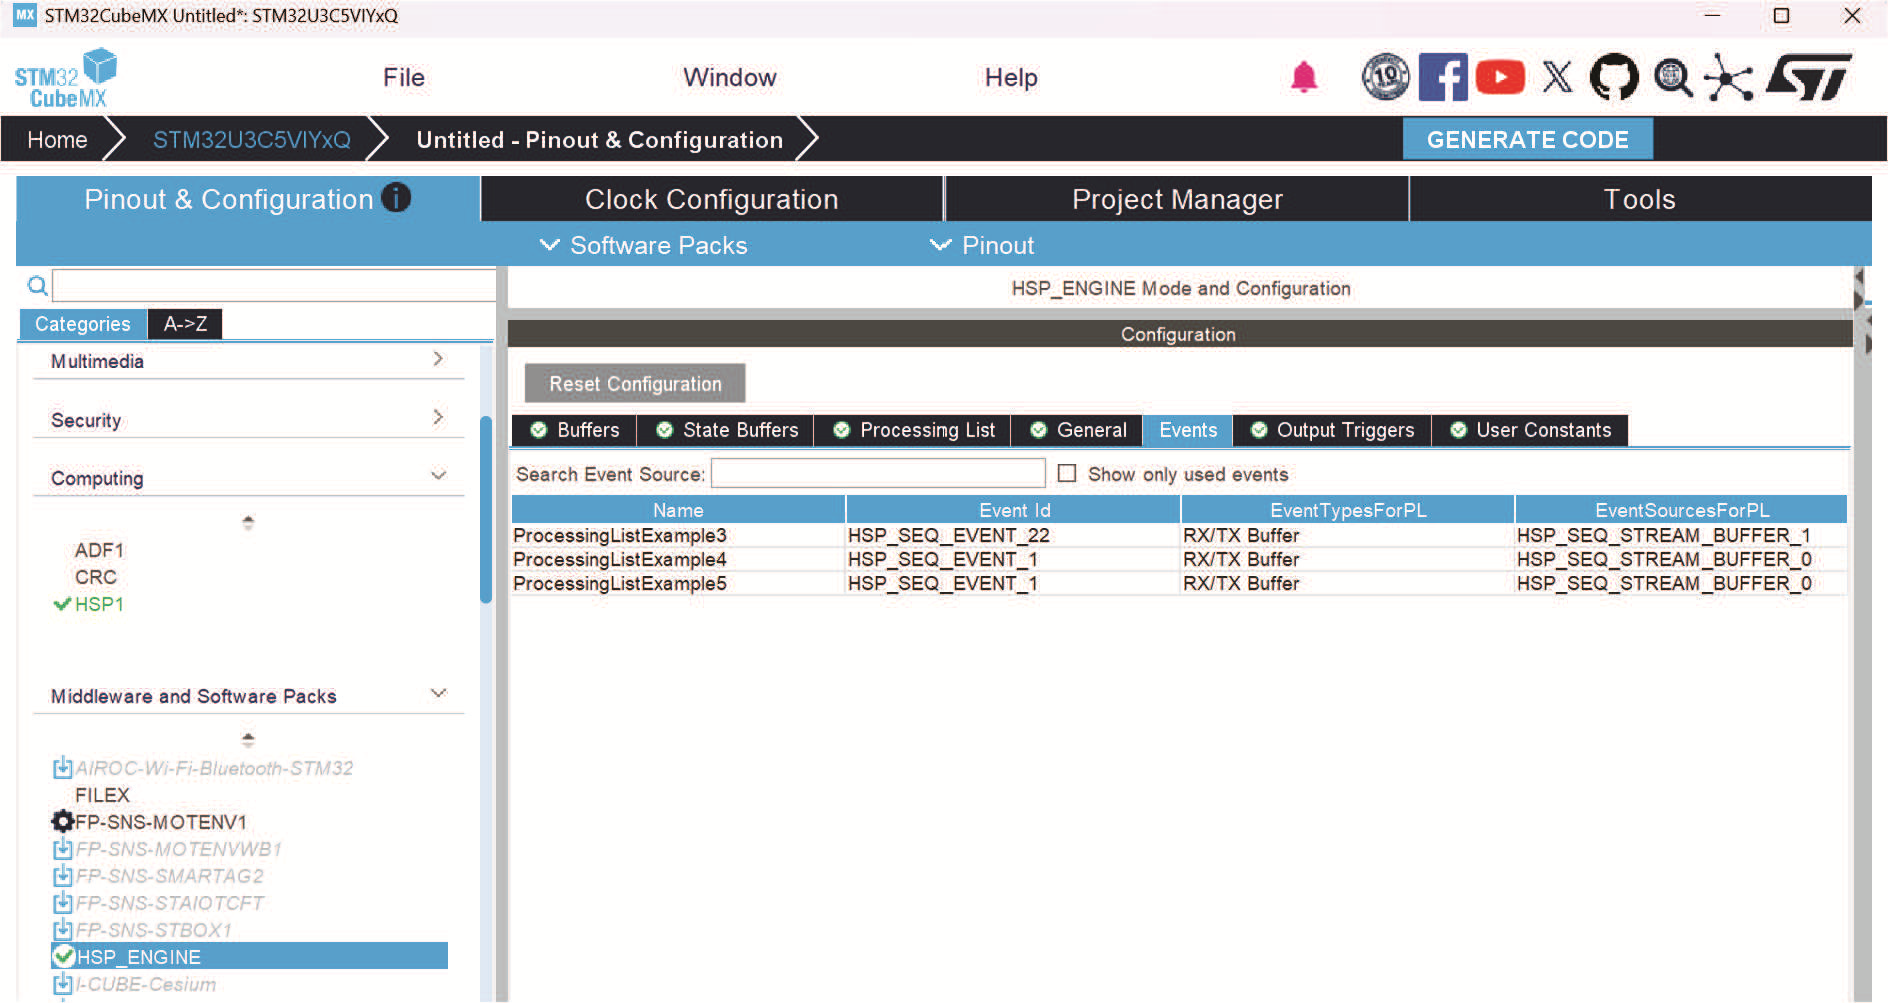Viewport: 1888px width, 1003px height.
Task: Click the ST community network icon
Action: tap(1729, 77)
